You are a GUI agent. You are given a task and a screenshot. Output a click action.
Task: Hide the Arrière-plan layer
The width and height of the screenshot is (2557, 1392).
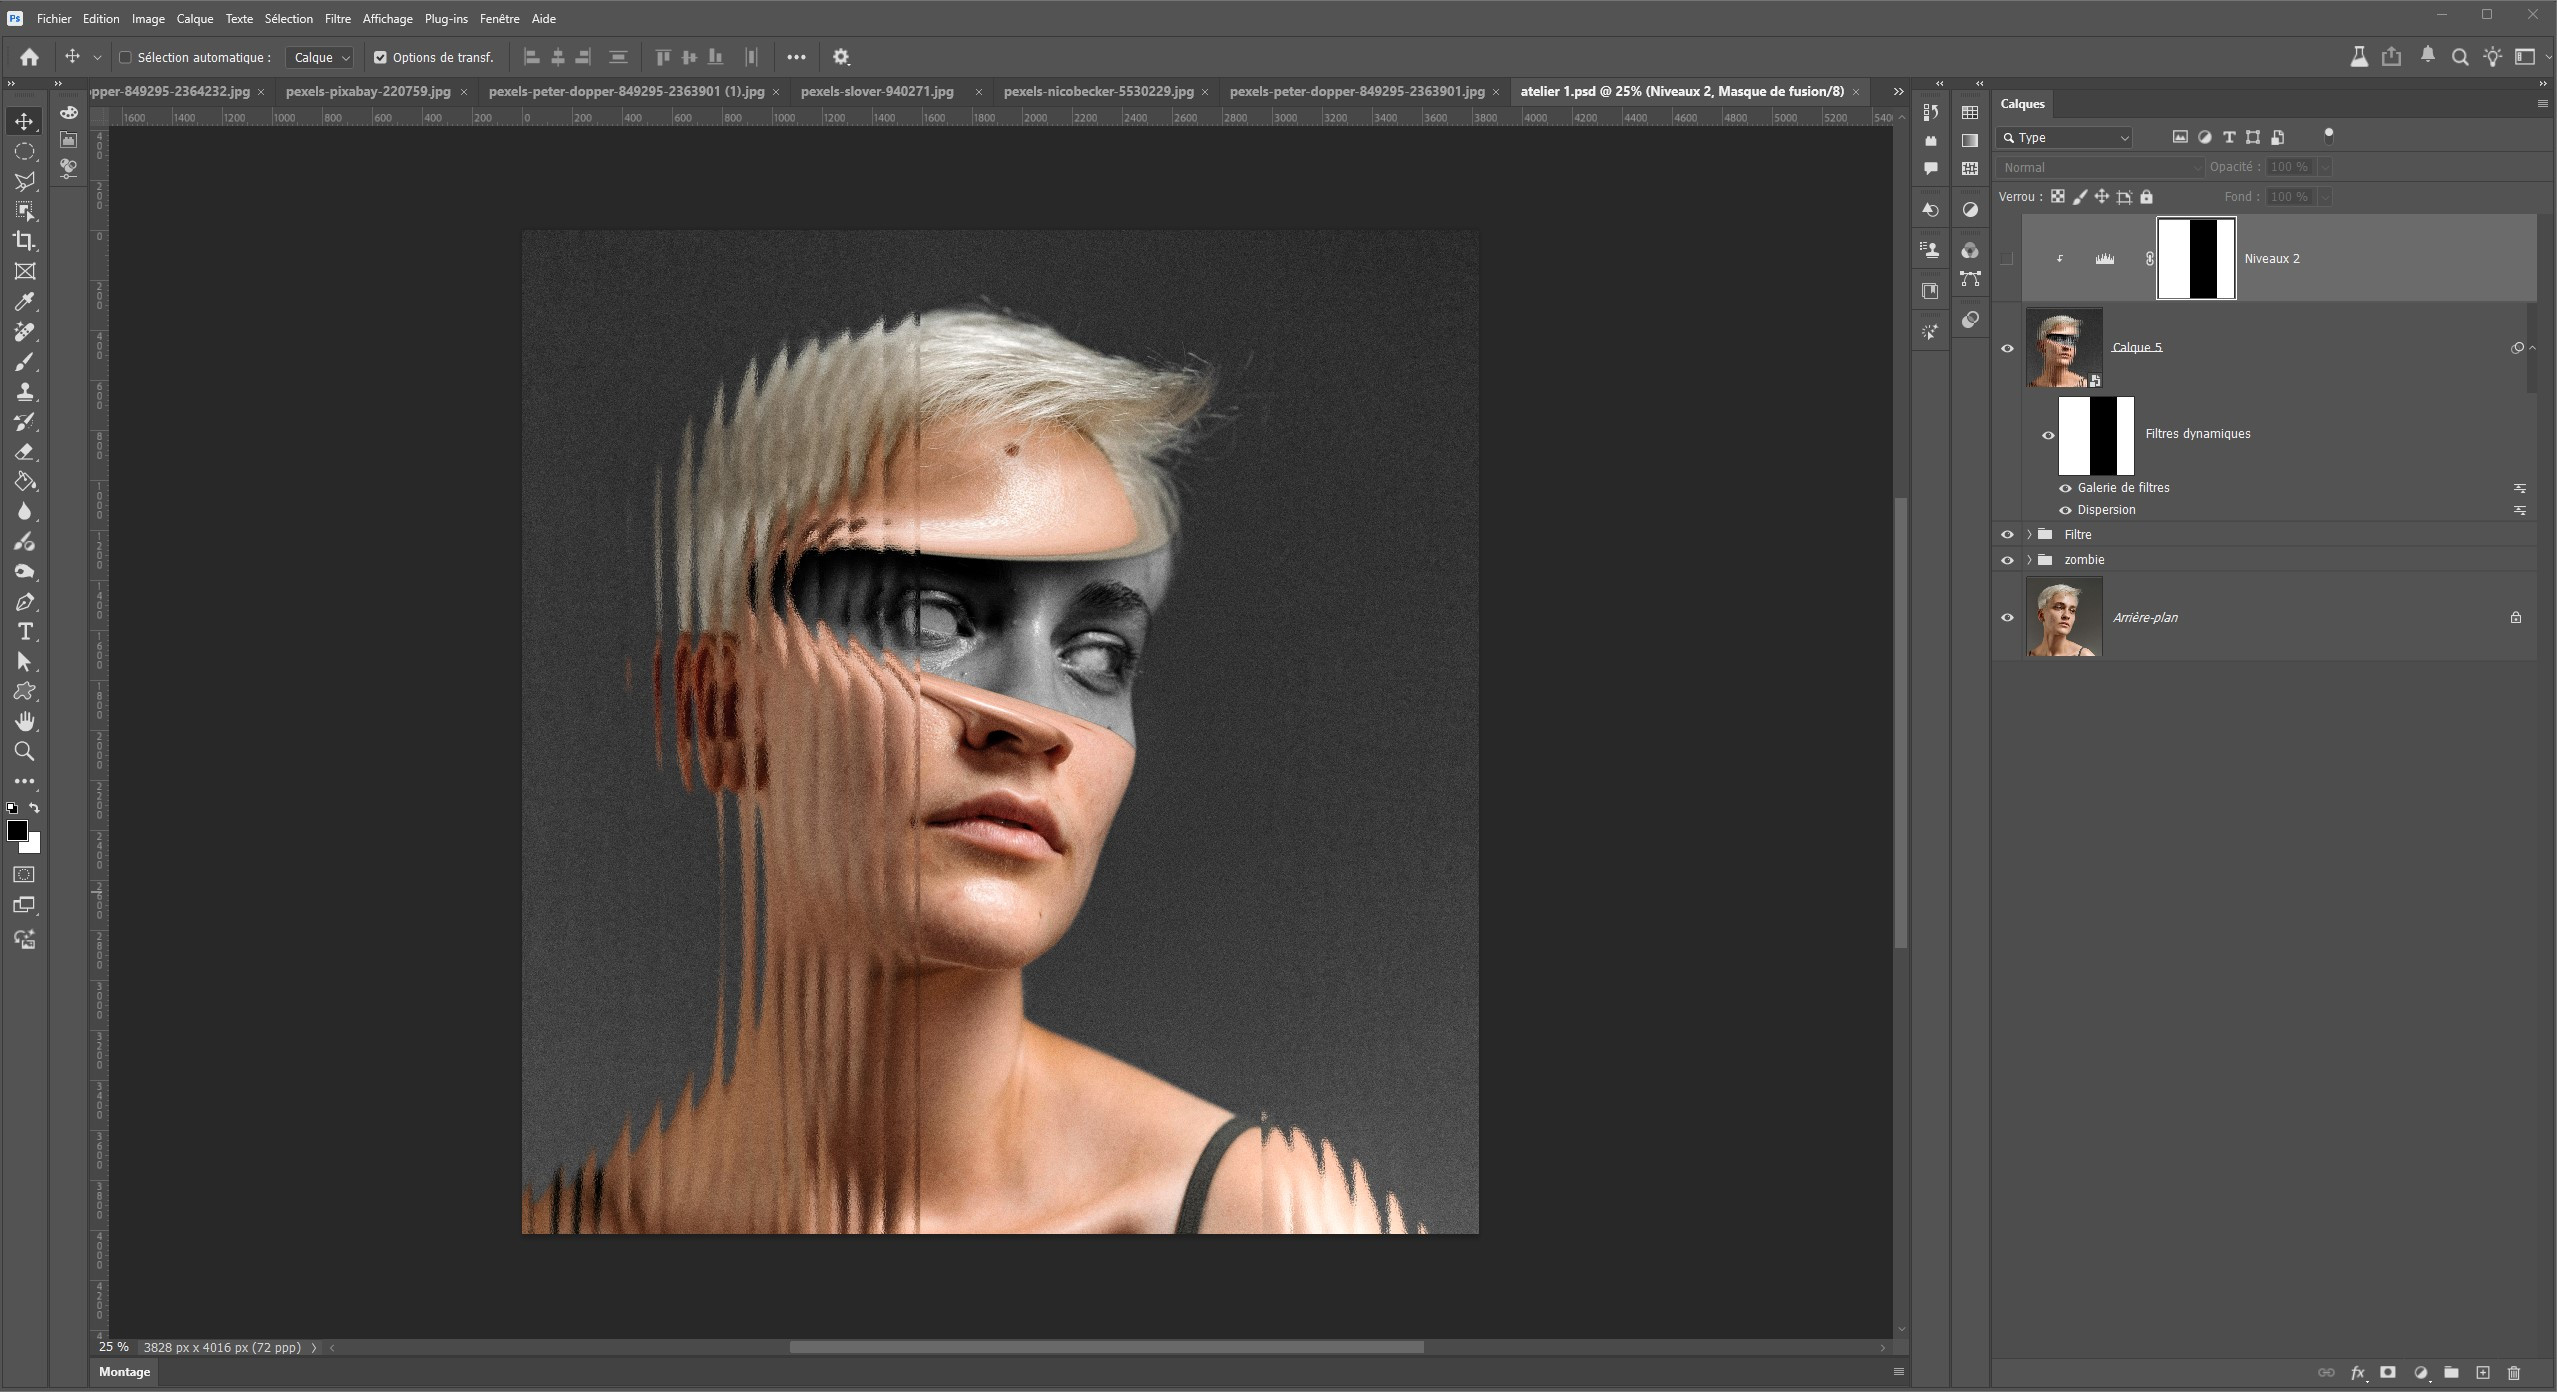click(2006, 617)
